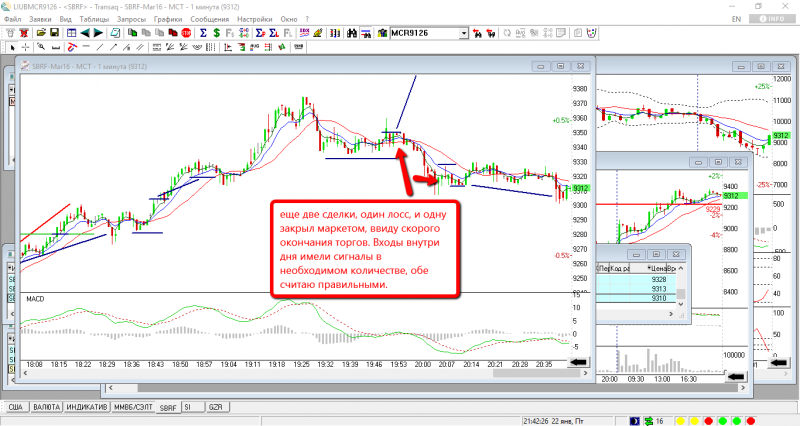Expand the MCR9126 dropdown arrow

[463, 33]
